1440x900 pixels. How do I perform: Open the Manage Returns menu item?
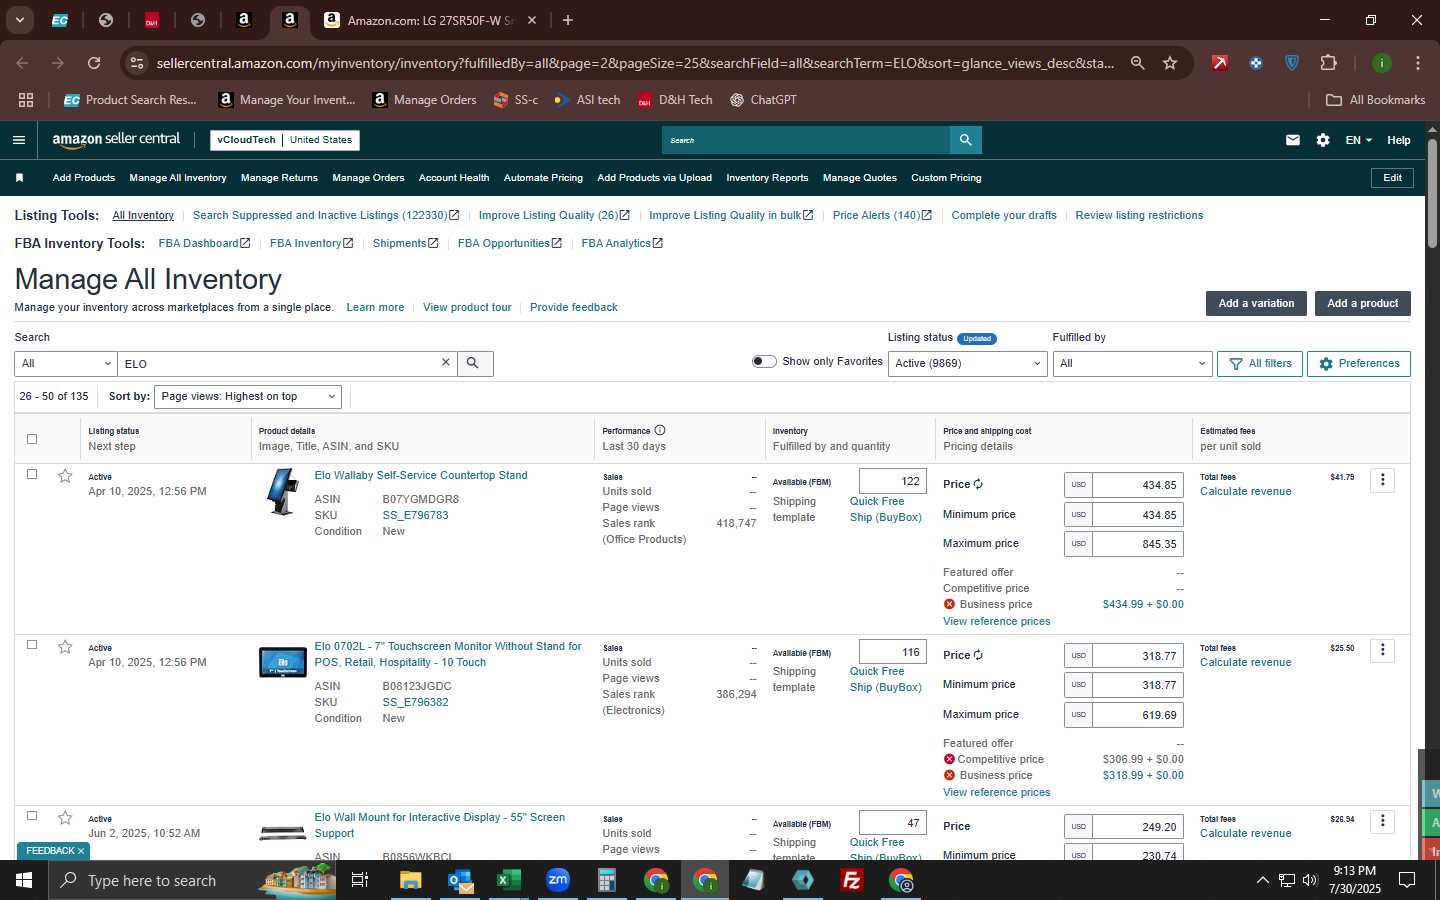click(x=279, y=178)
